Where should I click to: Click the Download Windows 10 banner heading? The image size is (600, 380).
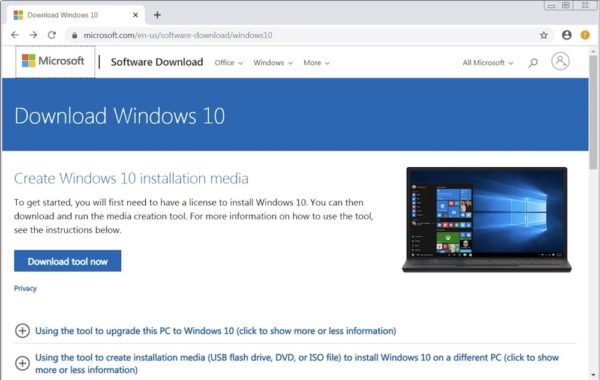[x=119, y=116]
